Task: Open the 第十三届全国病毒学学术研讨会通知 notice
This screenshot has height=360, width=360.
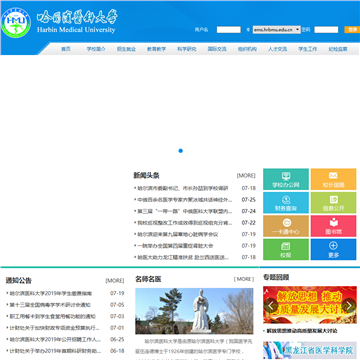Action: [x=50, y=305]
